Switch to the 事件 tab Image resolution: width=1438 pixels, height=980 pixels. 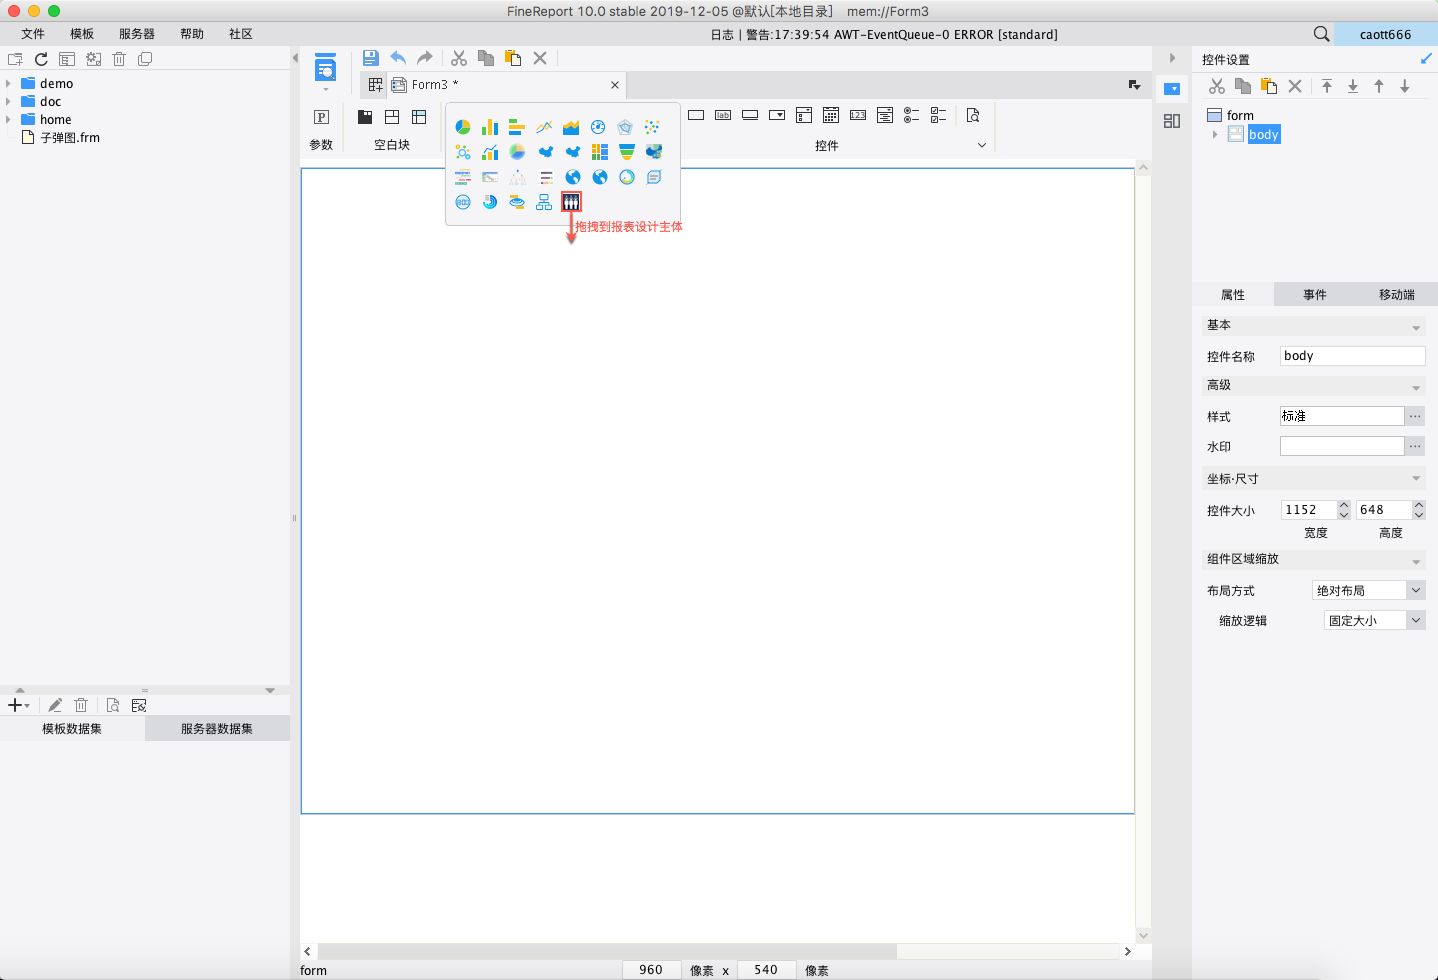point(1314,295)
